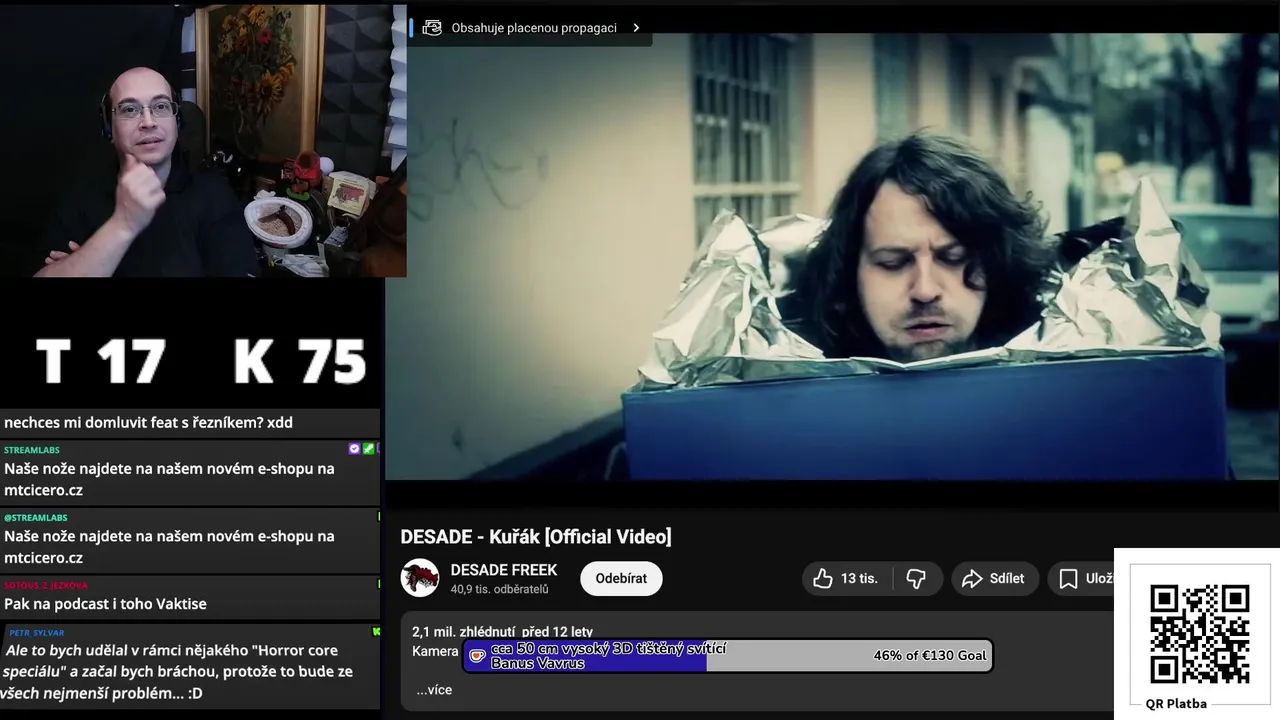Click the 'T 17' counter
1280x720 pixels.
[100, 362]
